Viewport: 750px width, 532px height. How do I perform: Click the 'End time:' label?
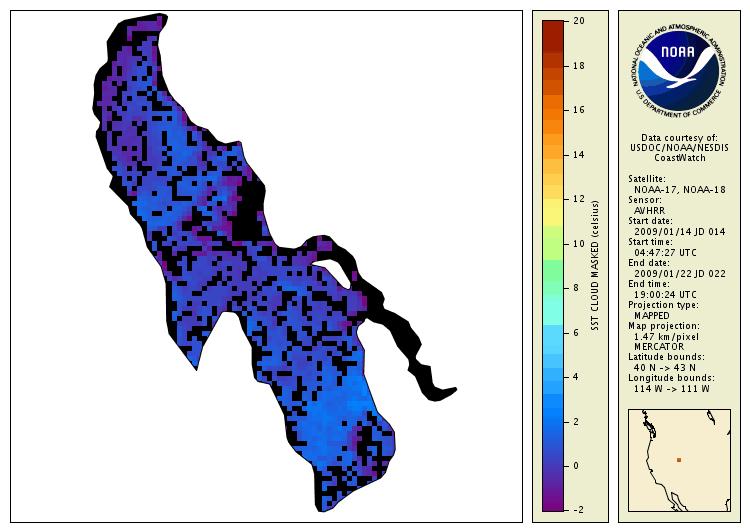pos(649,284)
